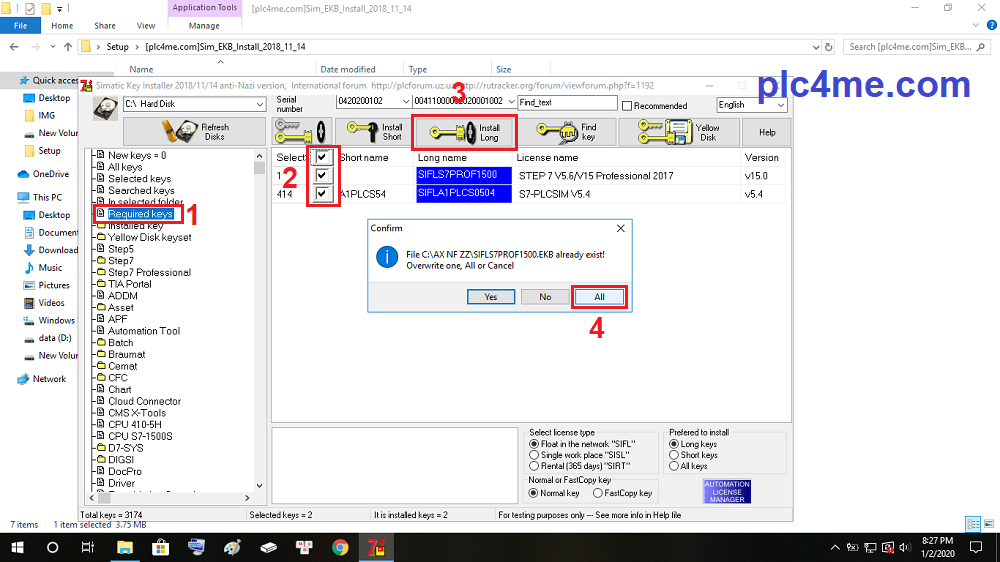Select the TIA Portal tree folder

130,284
